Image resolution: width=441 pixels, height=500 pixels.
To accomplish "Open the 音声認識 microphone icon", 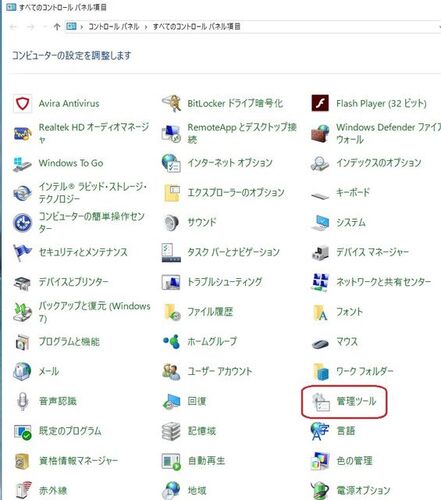I will click(x=22, y=401).
